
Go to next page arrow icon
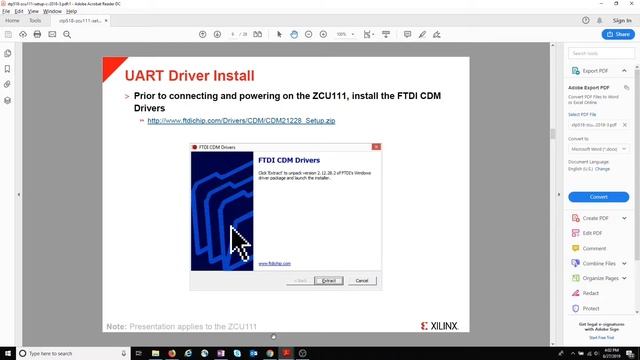[x=217, y=35]
